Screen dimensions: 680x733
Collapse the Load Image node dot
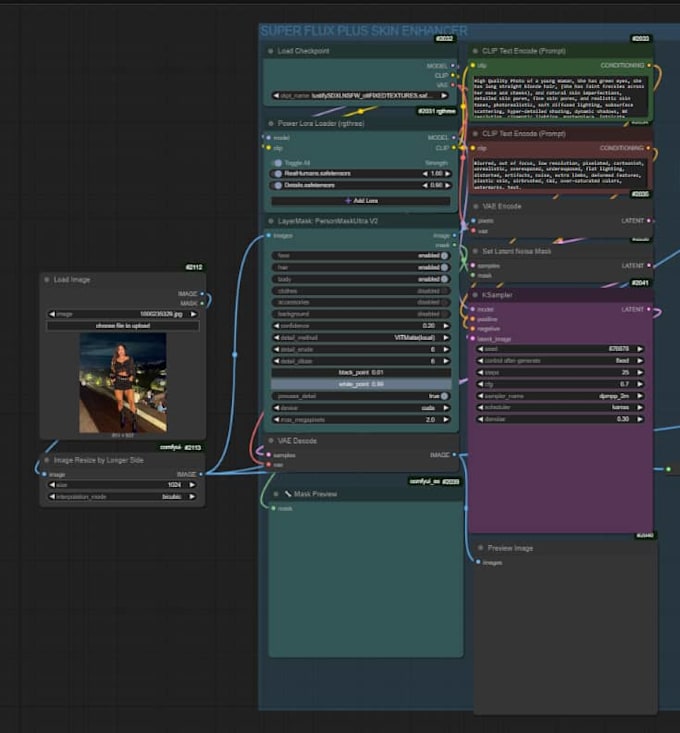pyautogui.click(x=47, y=280)
